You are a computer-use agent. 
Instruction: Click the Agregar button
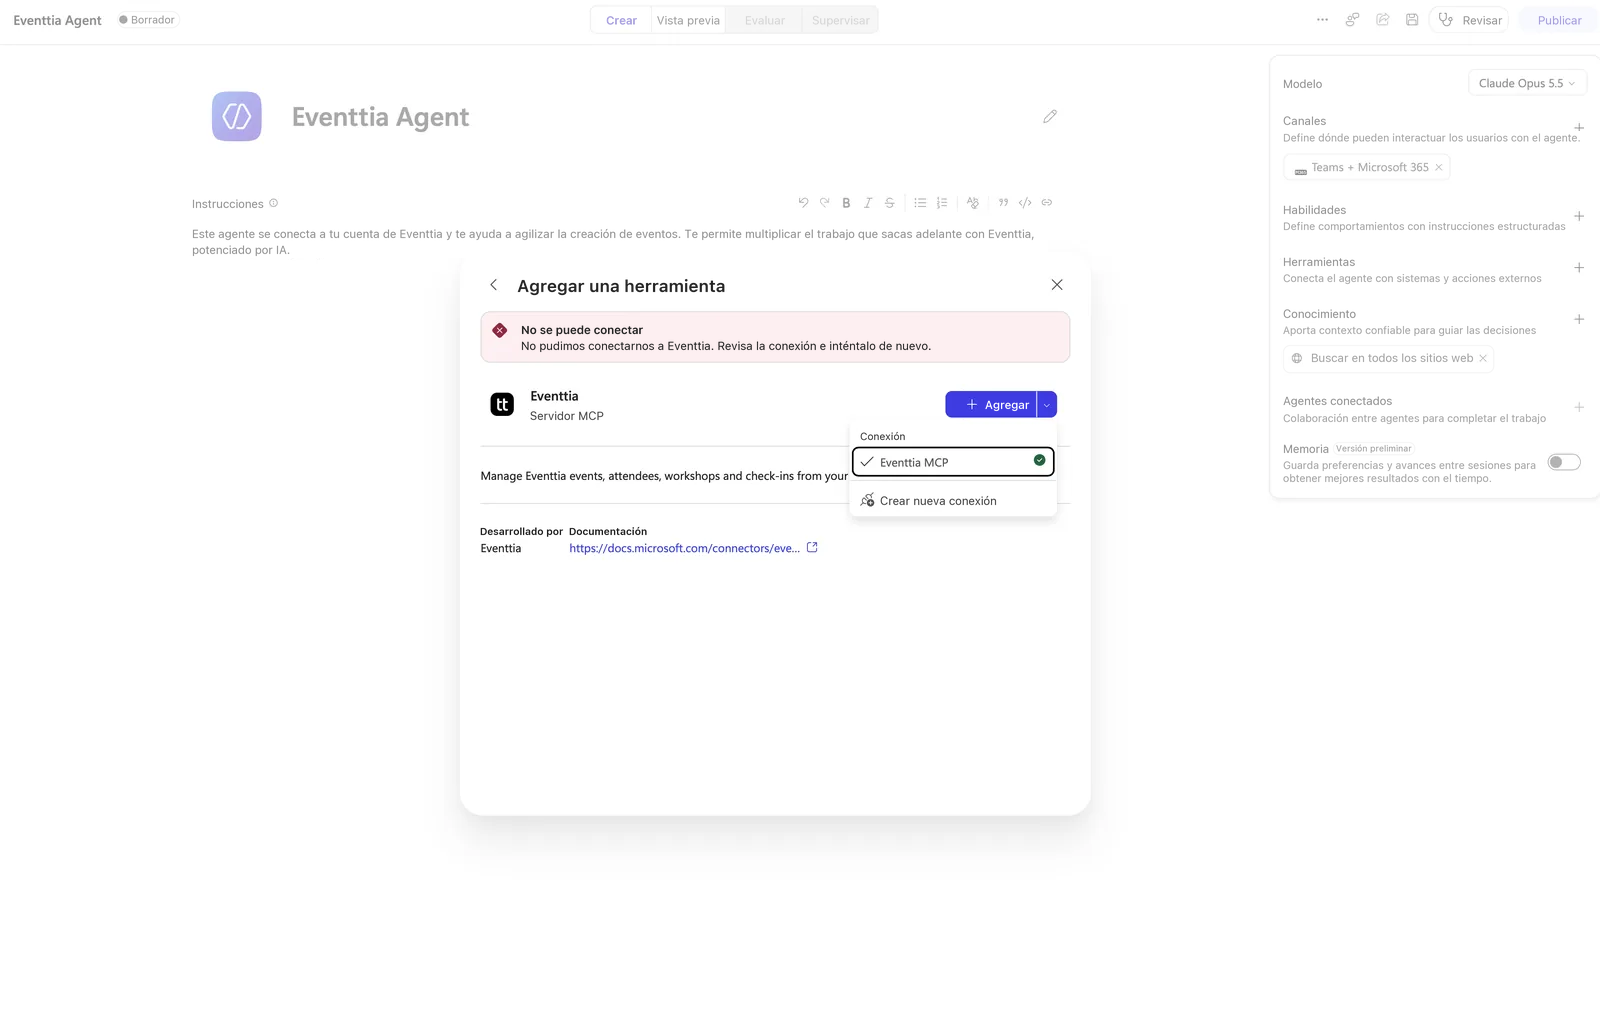click(991, 404)
